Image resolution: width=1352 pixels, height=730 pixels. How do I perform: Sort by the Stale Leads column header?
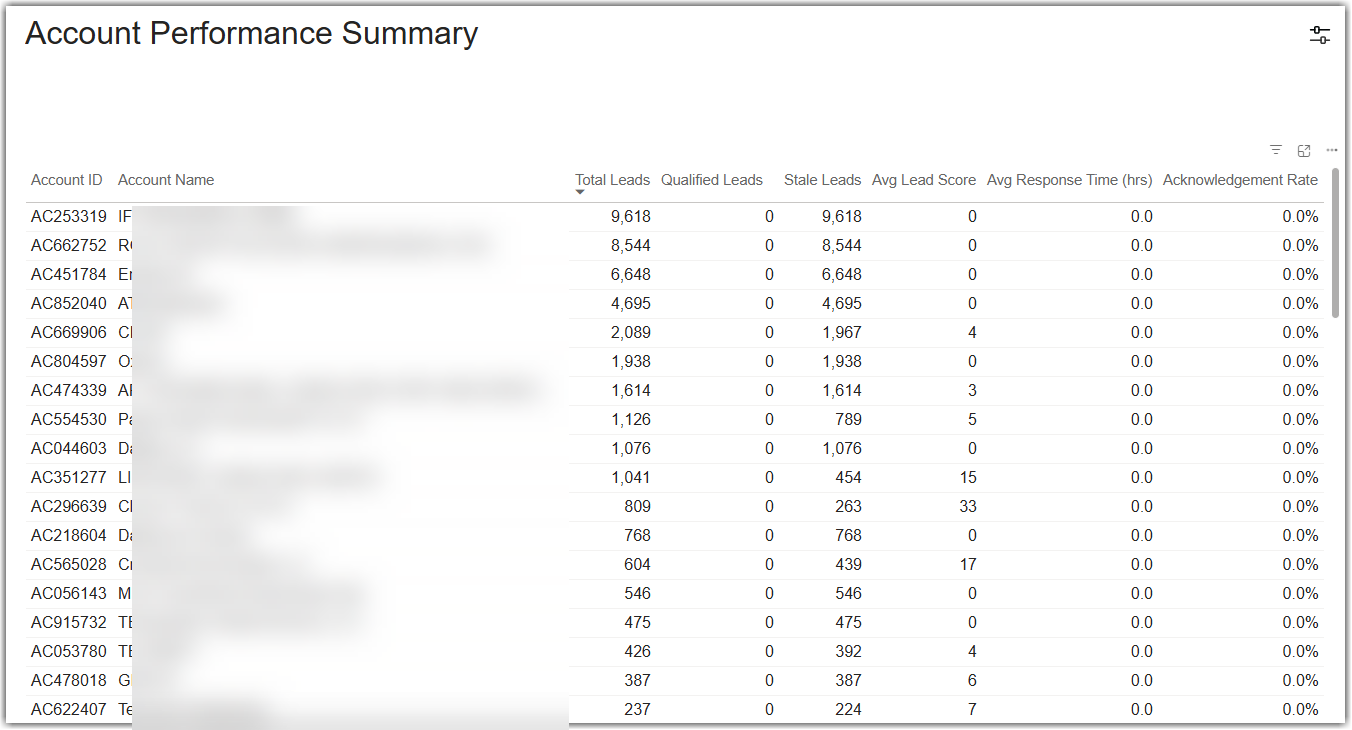coord(822,180)
